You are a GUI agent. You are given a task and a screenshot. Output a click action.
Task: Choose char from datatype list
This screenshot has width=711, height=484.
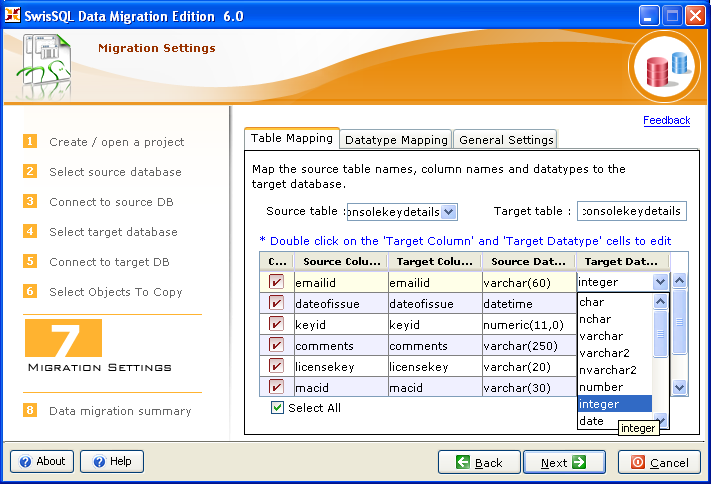tap(615, 302)
